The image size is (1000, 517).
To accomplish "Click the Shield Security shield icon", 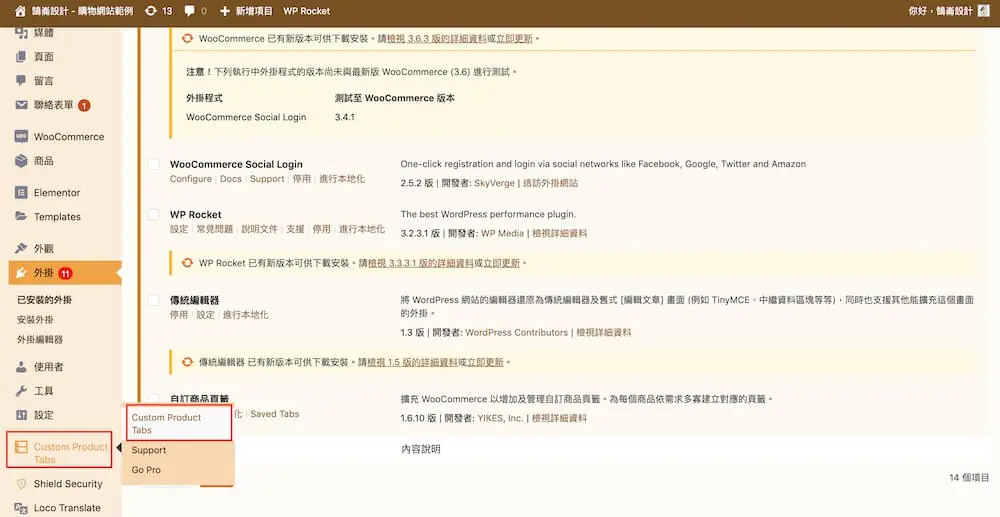I will [x=21, y=484].
